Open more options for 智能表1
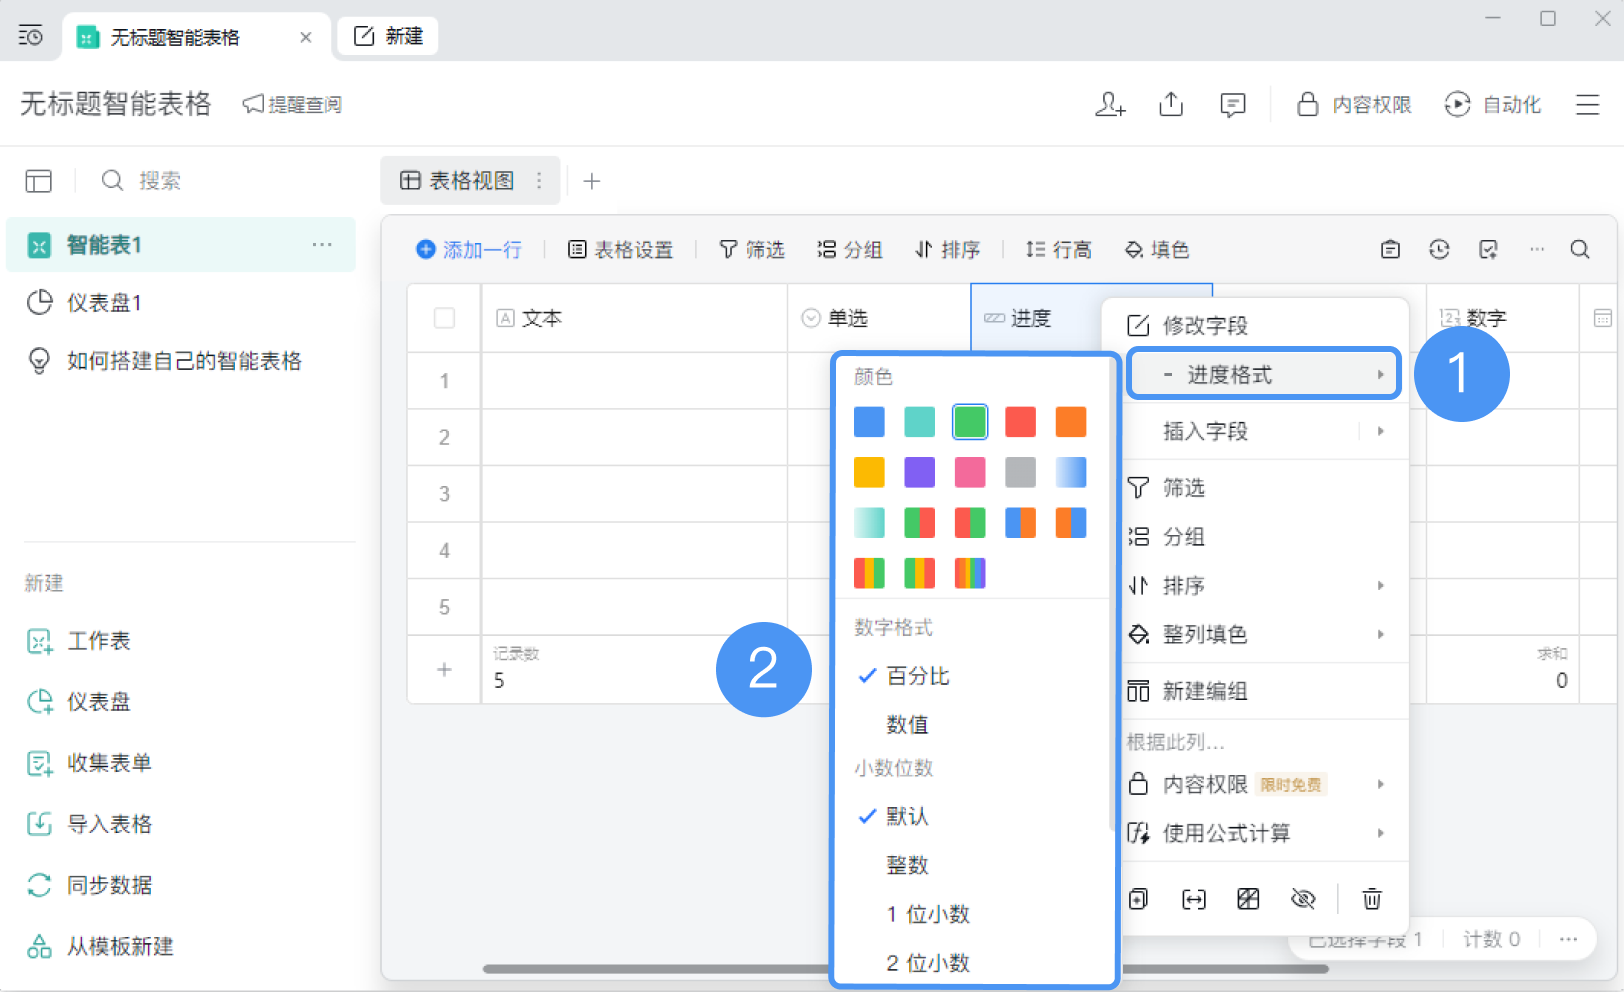 [322, 245]
